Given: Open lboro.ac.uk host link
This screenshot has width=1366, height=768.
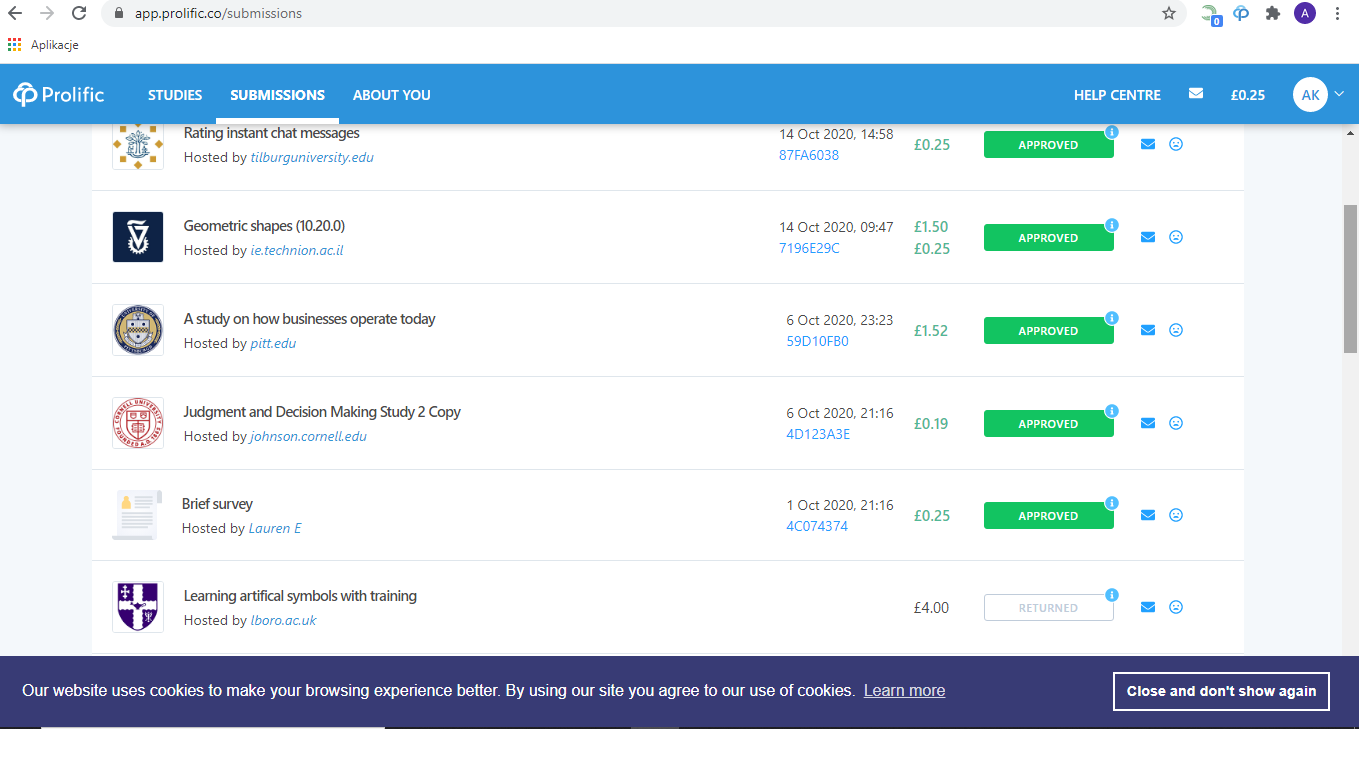Looking at the screenshot, I should pos(283,620).
